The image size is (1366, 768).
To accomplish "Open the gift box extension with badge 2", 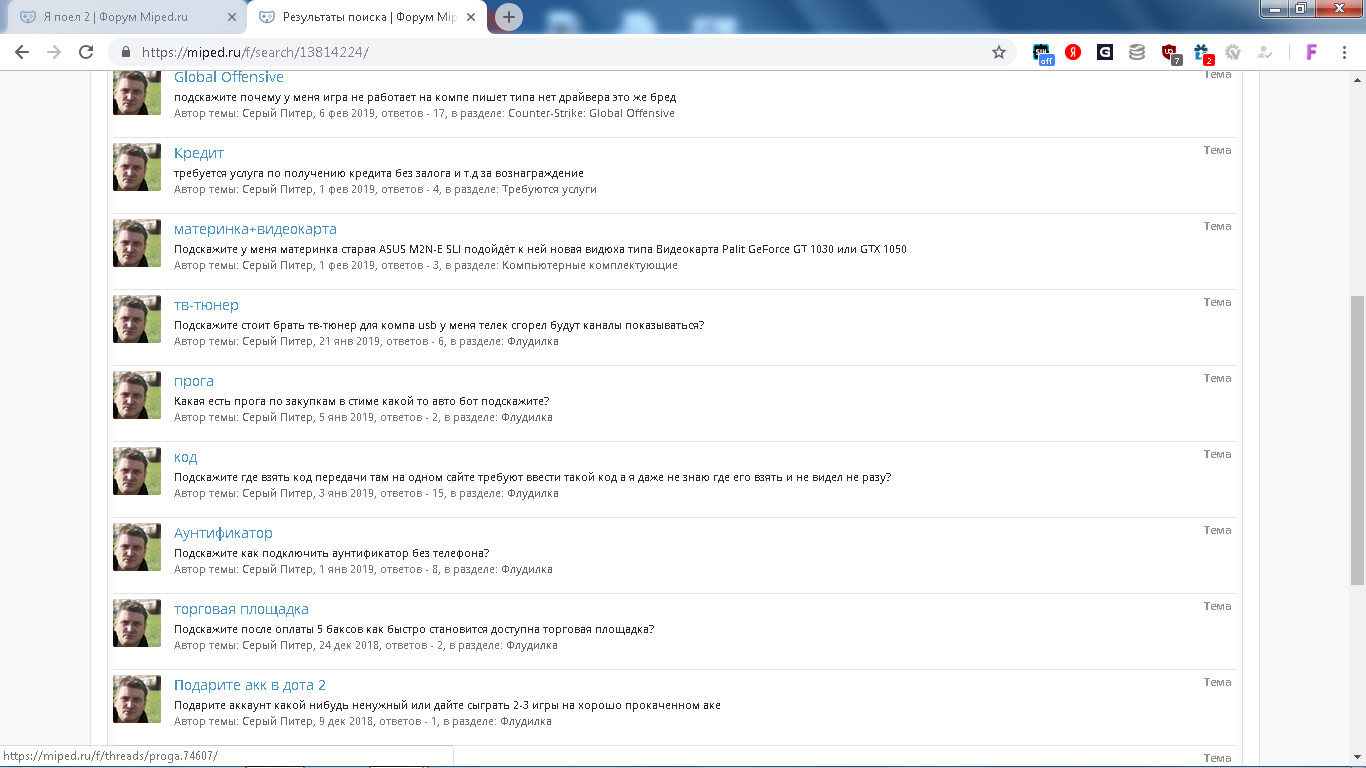I will 1203,53.
